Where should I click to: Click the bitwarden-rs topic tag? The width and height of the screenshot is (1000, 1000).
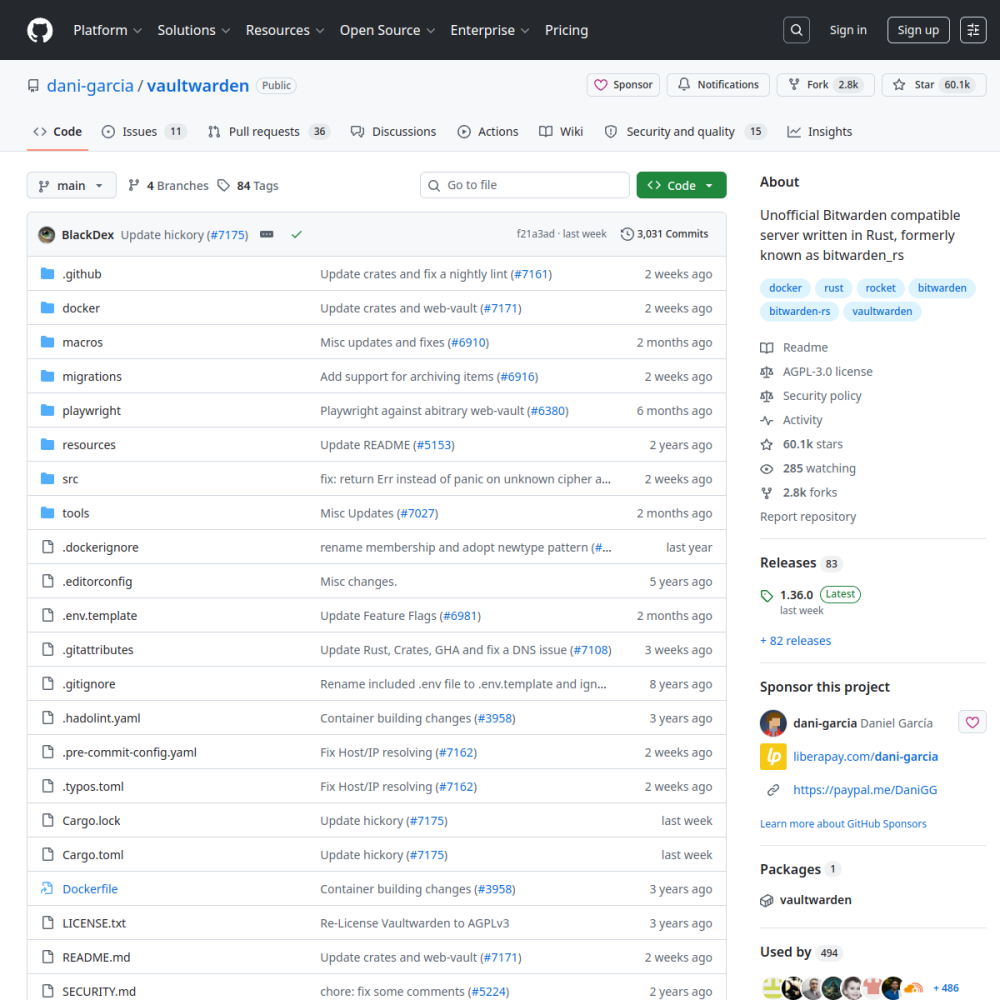[x=799, y=311]
